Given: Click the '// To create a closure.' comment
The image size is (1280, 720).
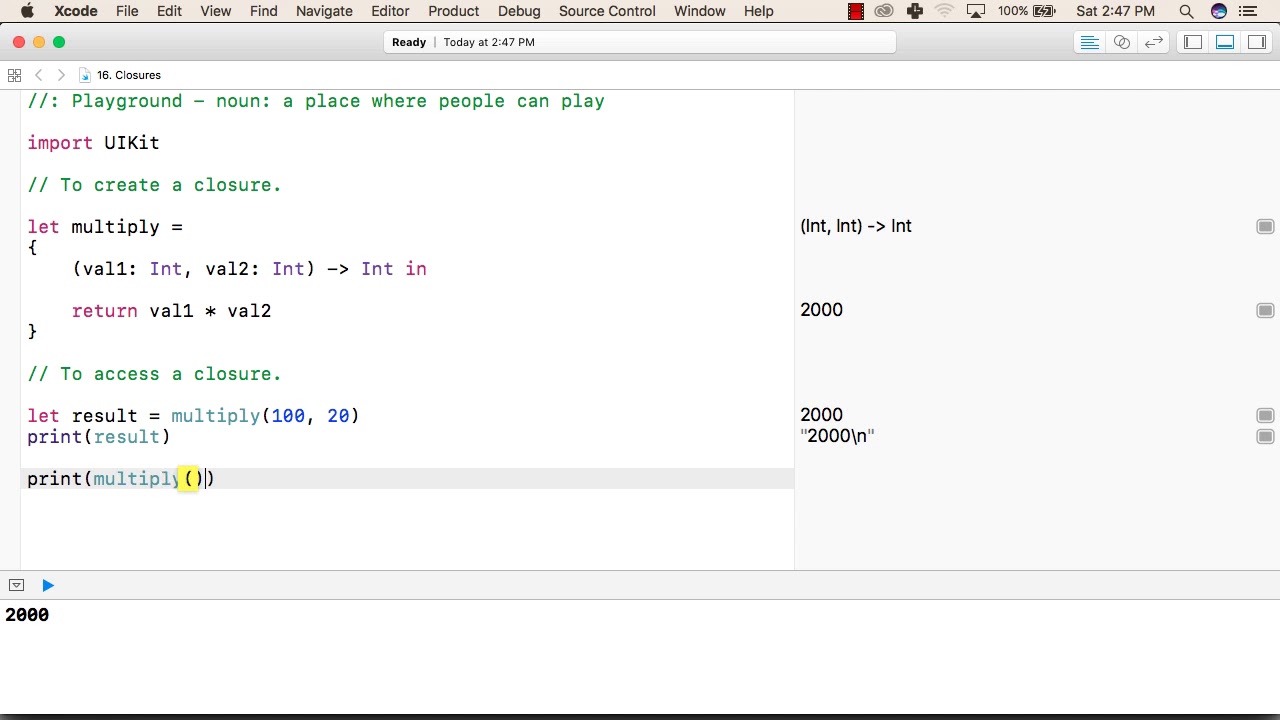Looking at the screenshot, I should click(x=155, y=185).
